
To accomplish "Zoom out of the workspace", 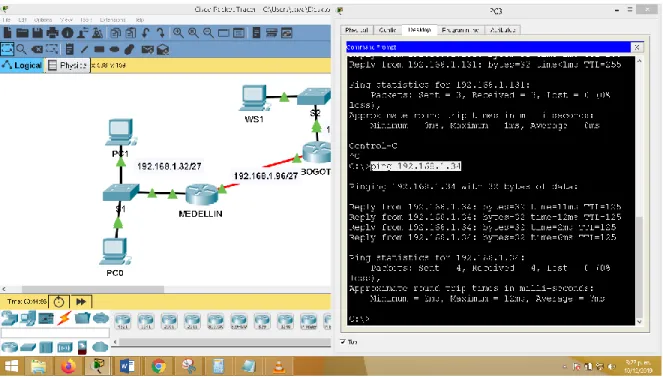I will click(x=208, y=33).
